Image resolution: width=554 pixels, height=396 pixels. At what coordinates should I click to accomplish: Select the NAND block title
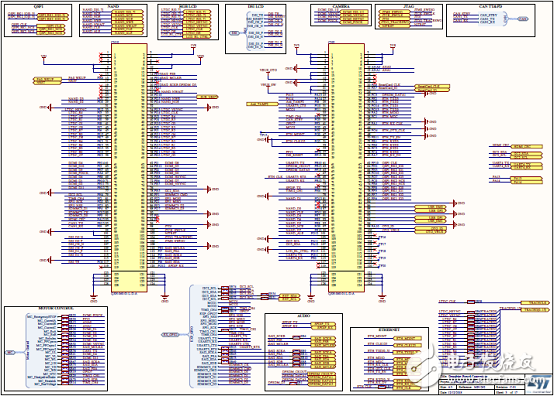[x=113, y=7]
